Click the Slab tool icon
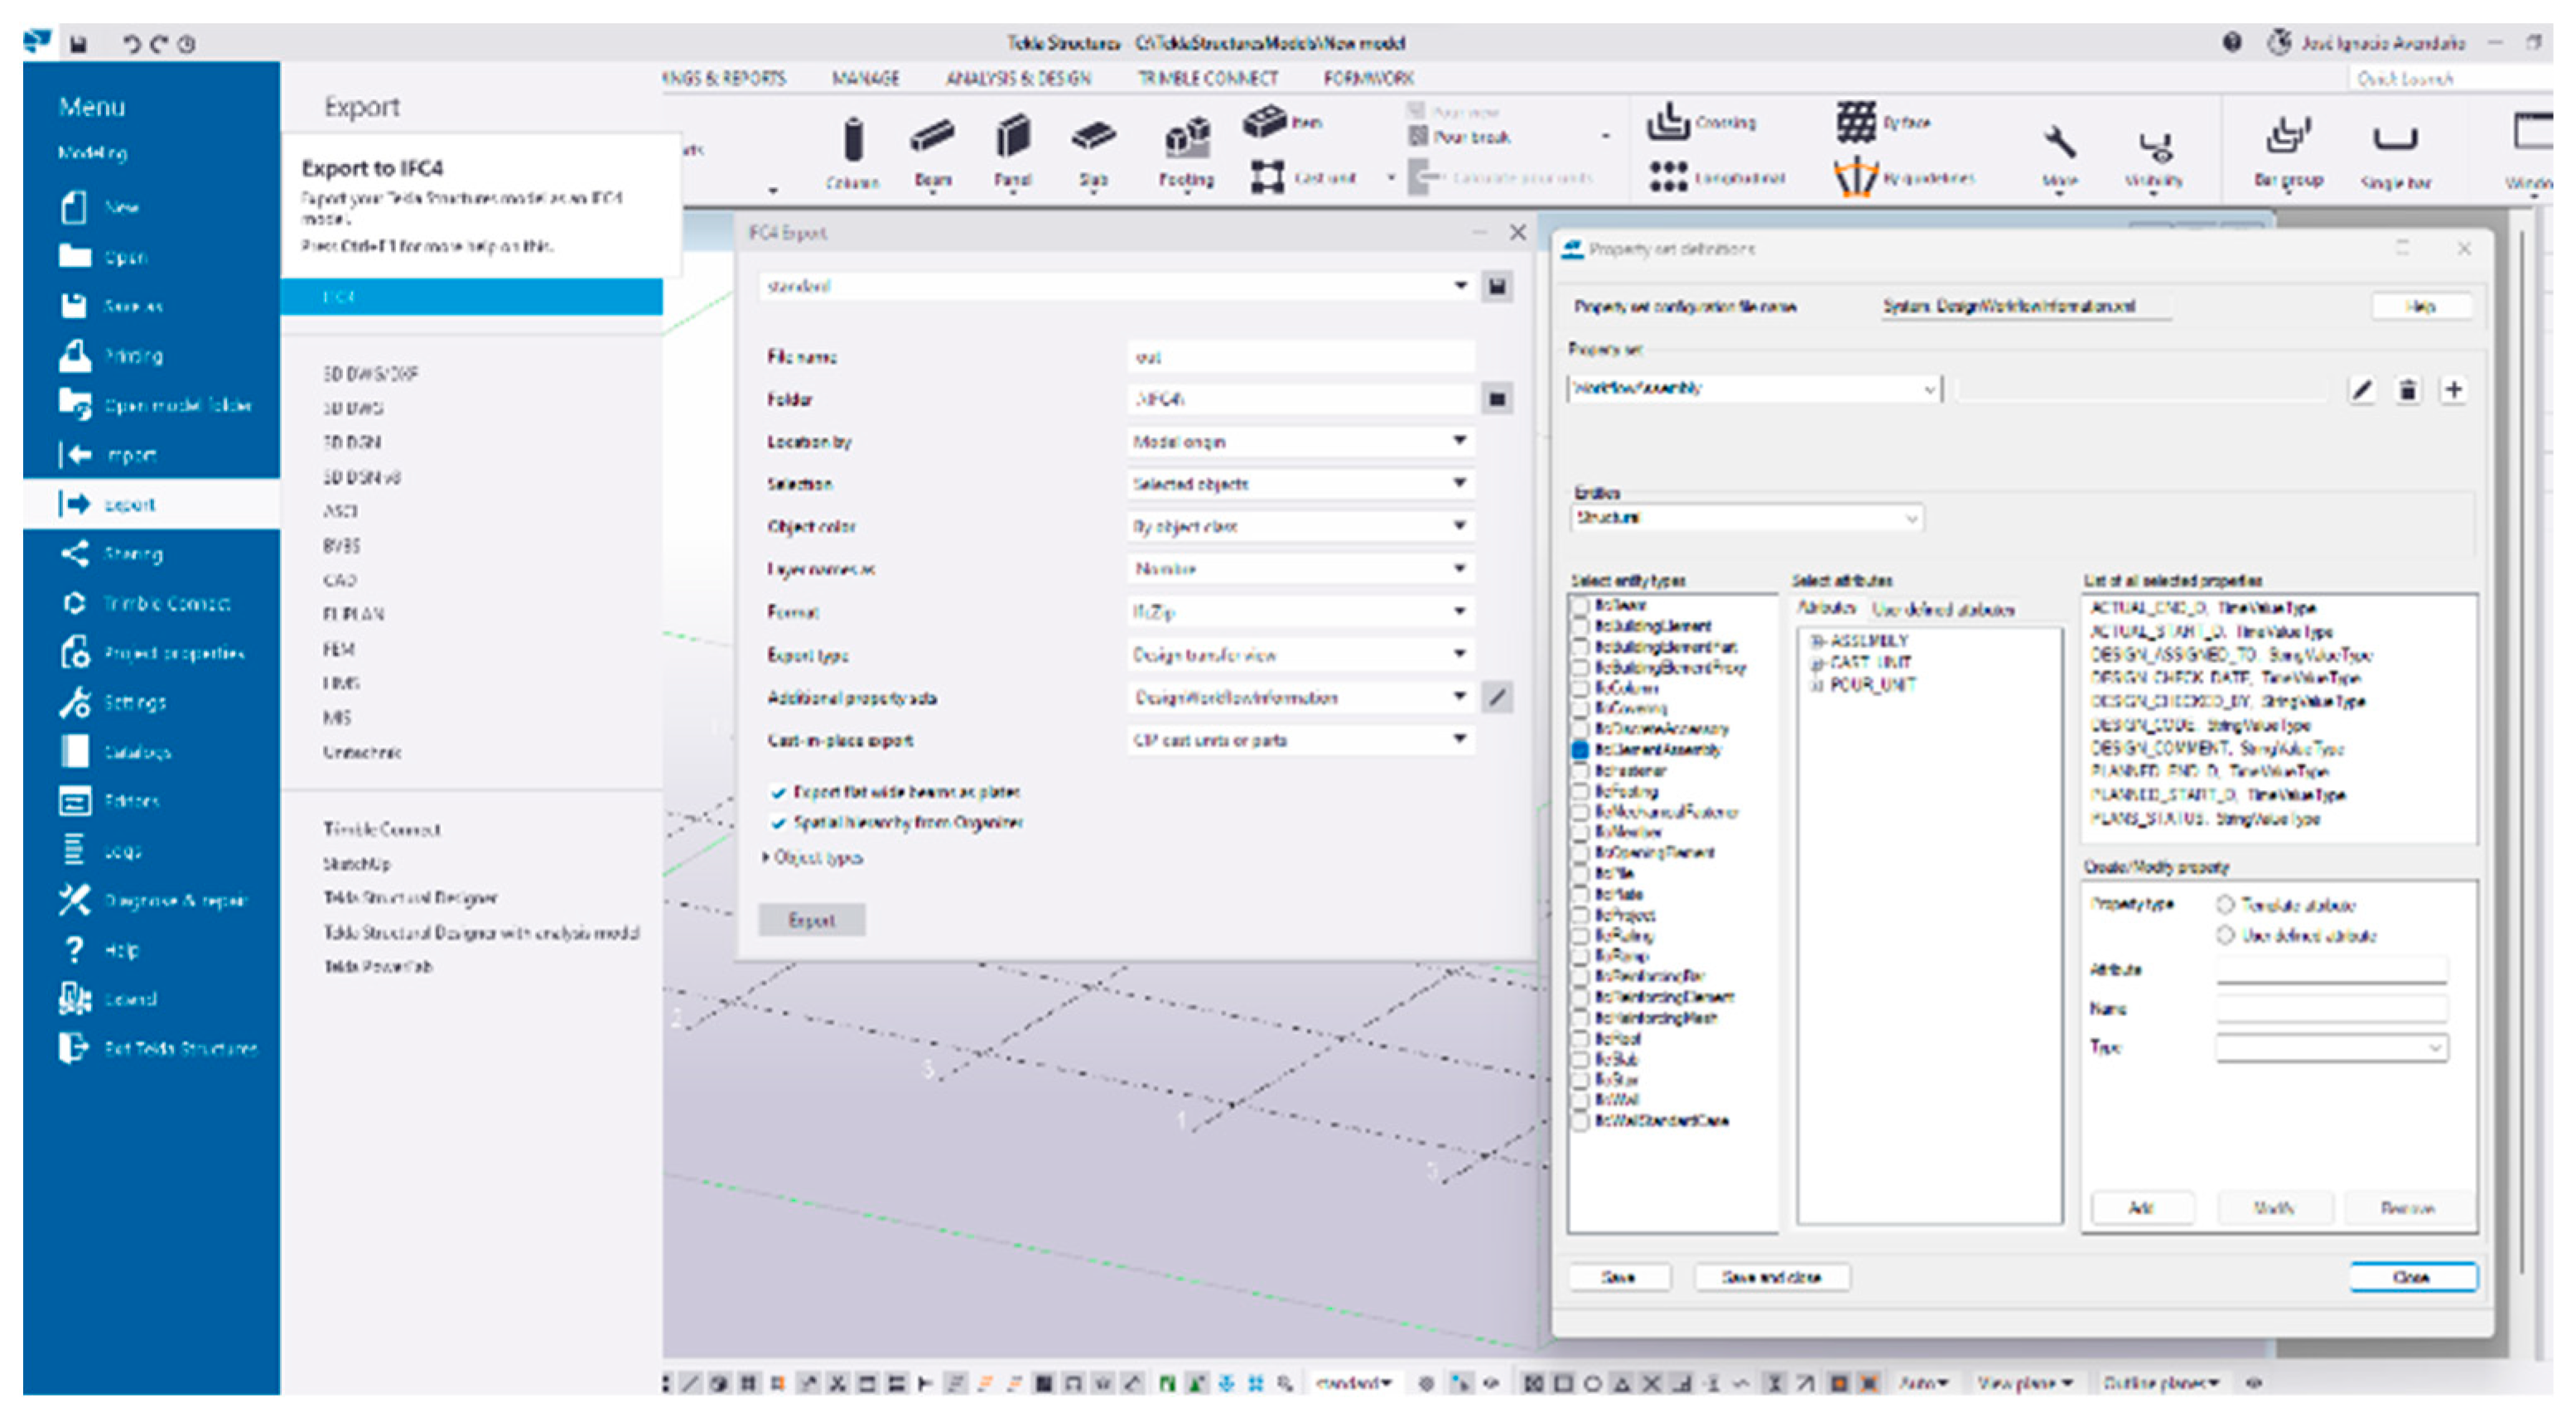 [1093, 138]
